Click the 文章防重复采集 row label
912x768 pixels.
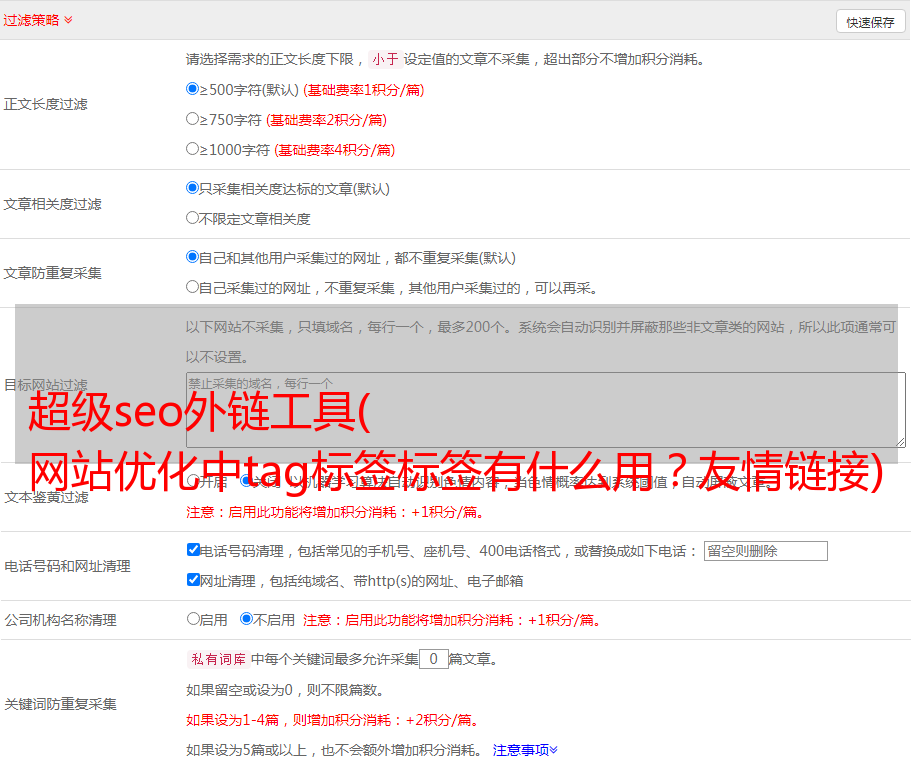tap(52, 273)
